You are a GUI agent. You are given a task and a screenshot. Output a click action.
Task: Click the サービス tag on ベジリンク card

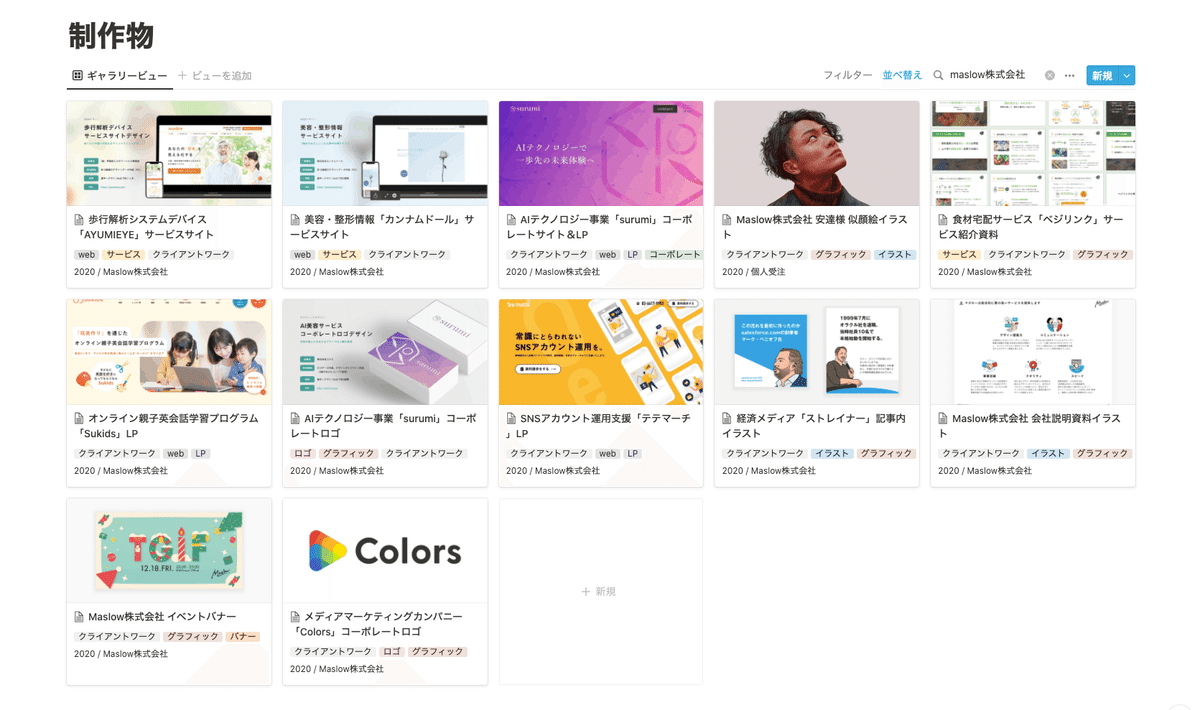click(959, 255)
